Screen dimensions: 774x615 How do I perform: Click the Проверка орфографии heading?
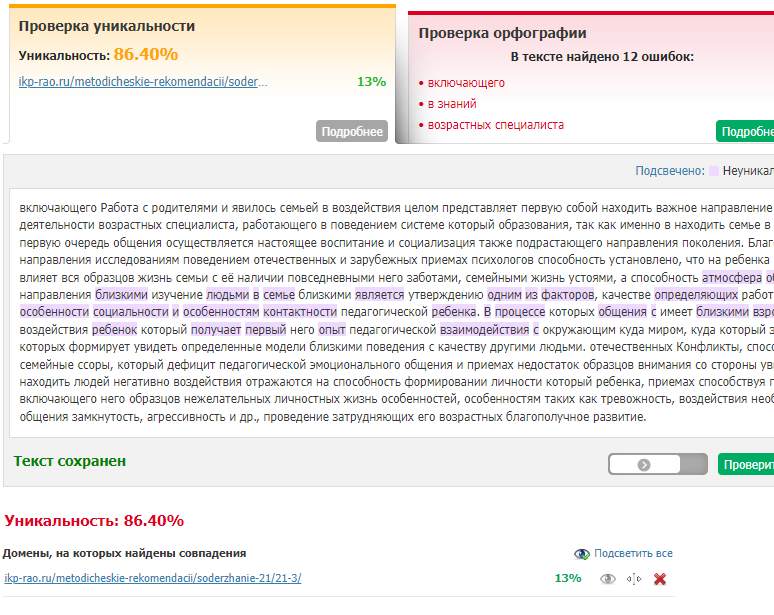[503, 33]
